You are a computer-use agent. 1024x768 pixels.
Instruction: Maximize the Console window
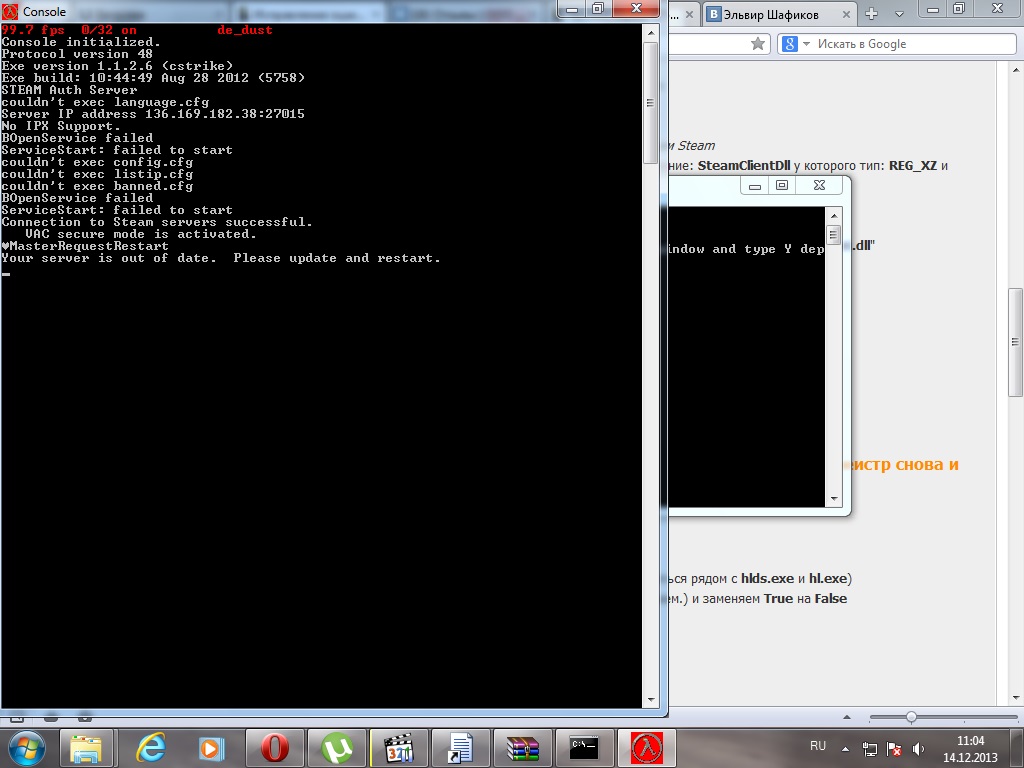pyautogui.click(x=598, y=8)
